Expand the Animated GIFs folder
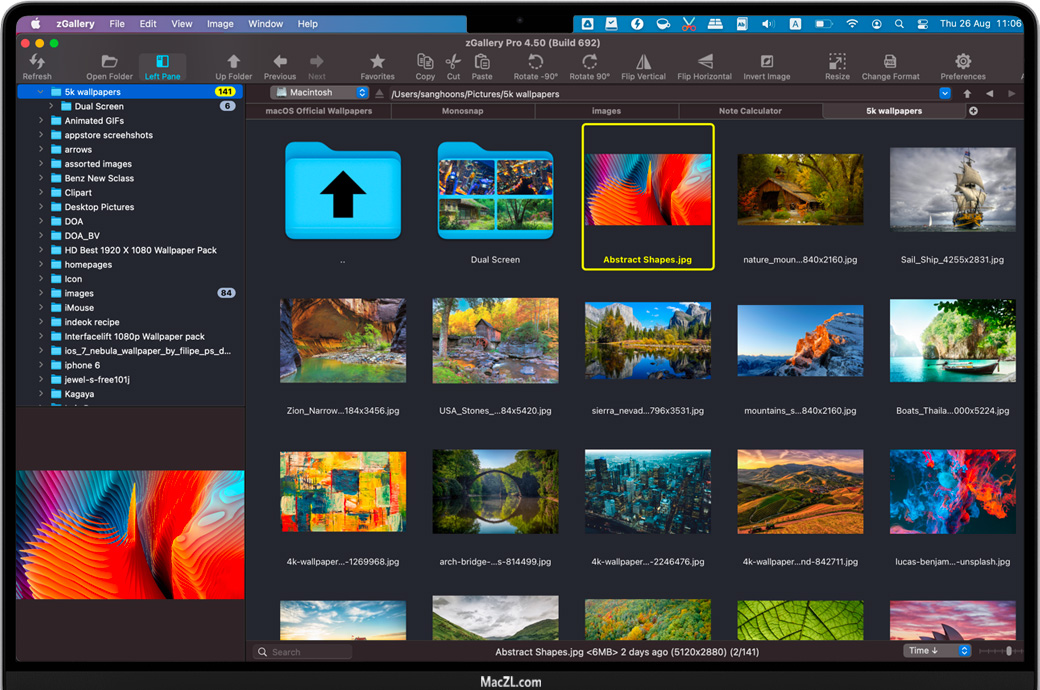This screenshot has width=1040, height=690. [41, 121]
